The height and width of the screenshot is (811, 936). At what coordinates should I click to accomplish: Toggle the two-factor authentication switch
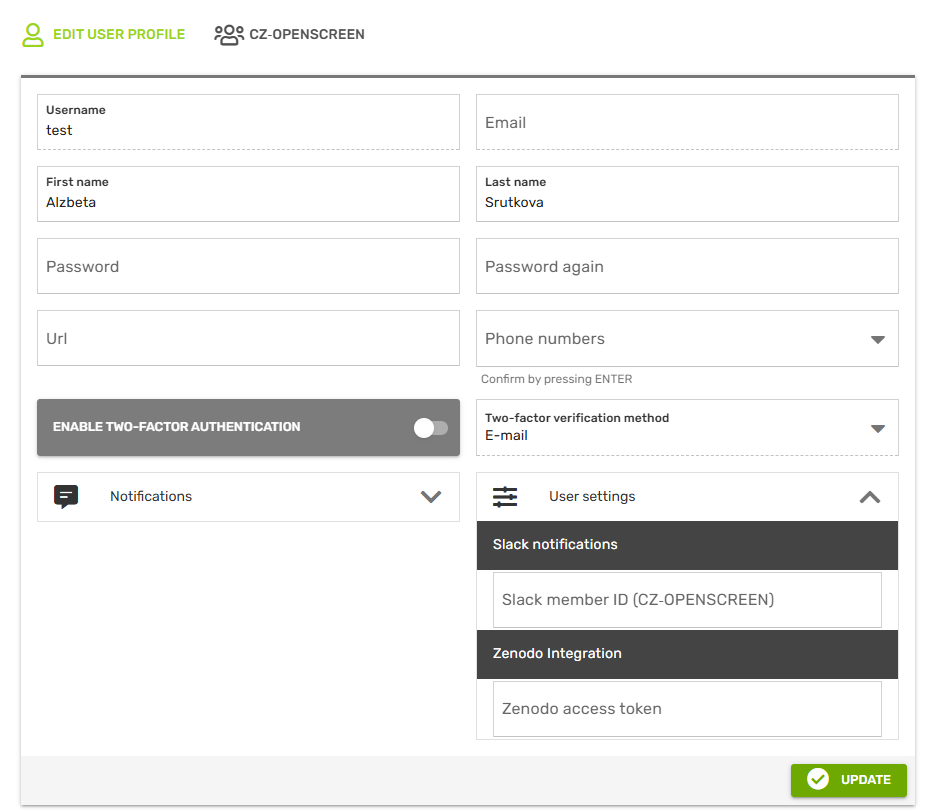click(x=431, y=428)
